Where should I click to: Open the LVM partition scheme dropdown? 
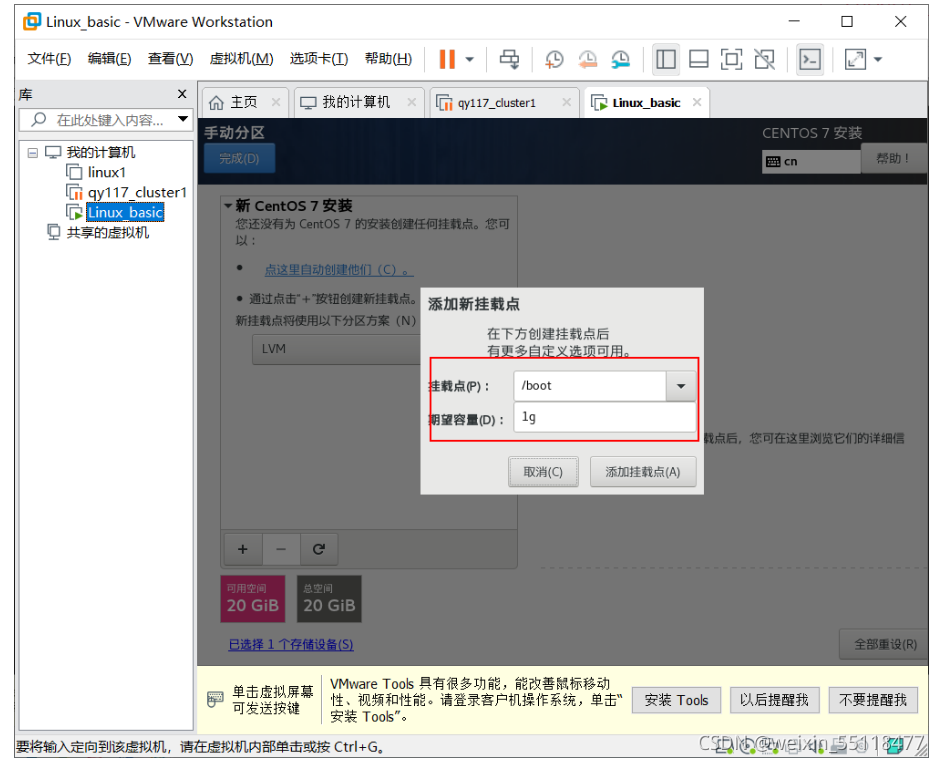(x=336, y=349)
